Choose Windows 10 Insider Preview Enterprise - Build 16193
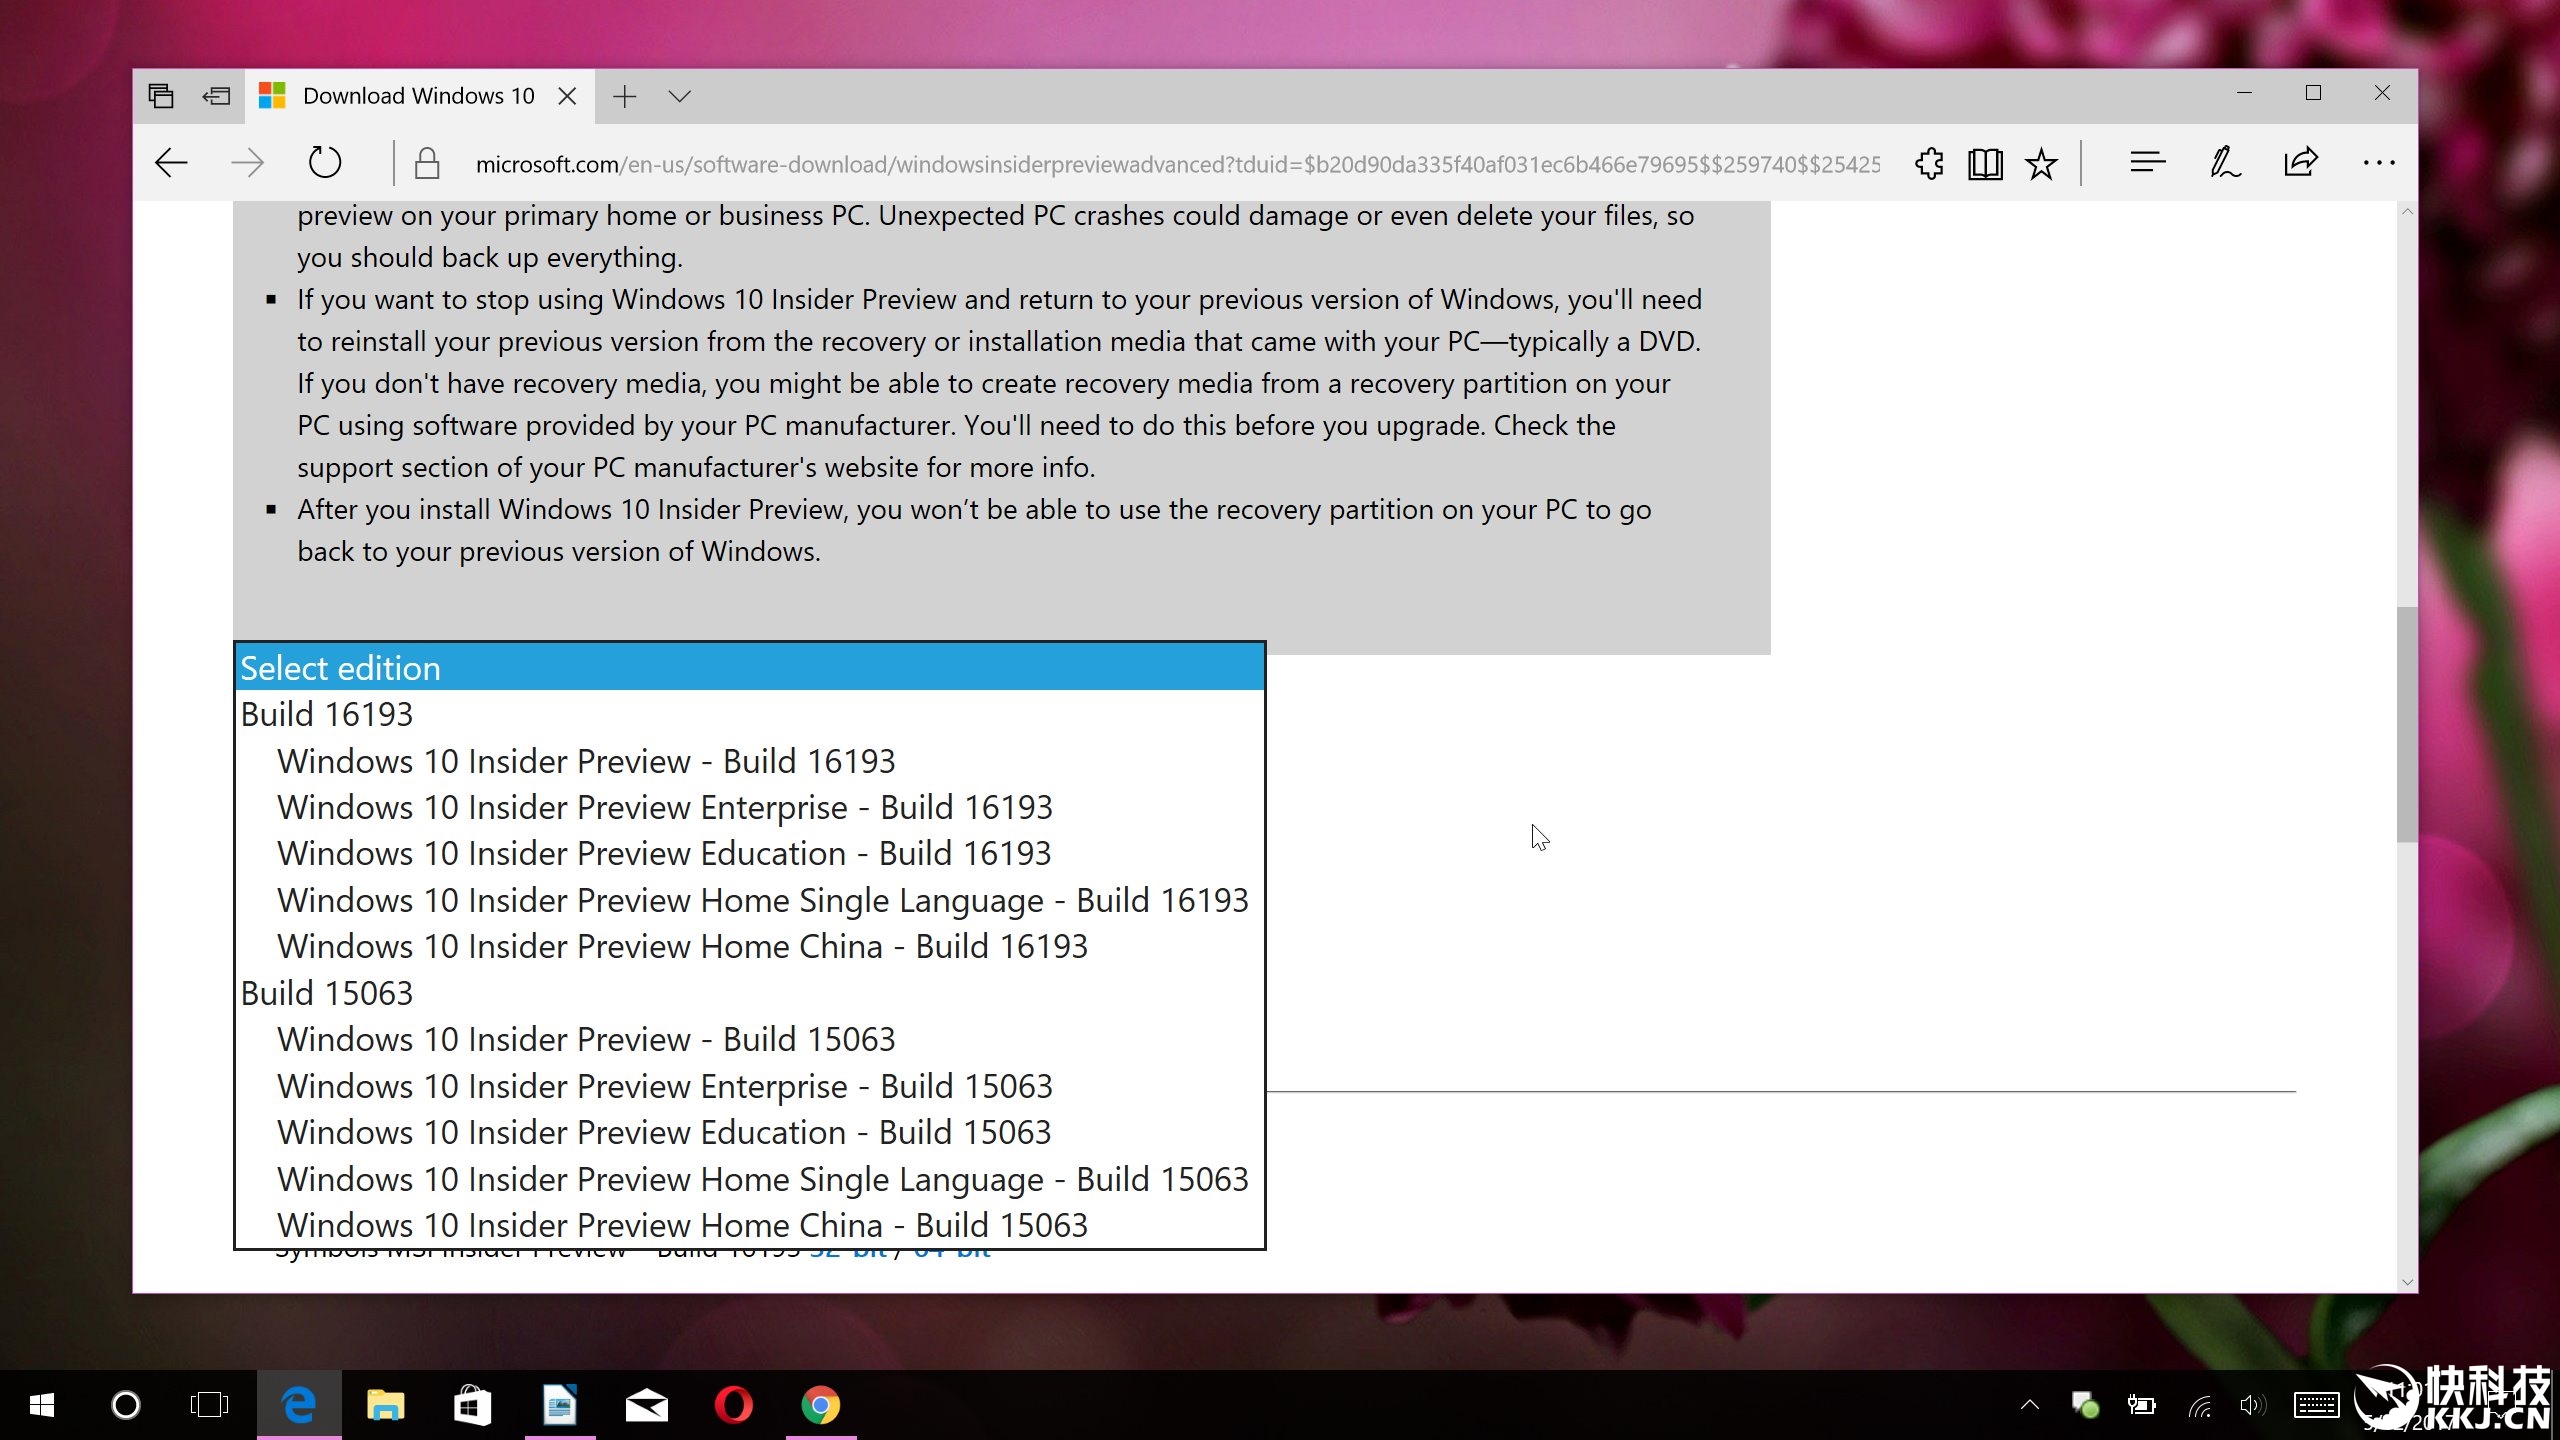 665,807
